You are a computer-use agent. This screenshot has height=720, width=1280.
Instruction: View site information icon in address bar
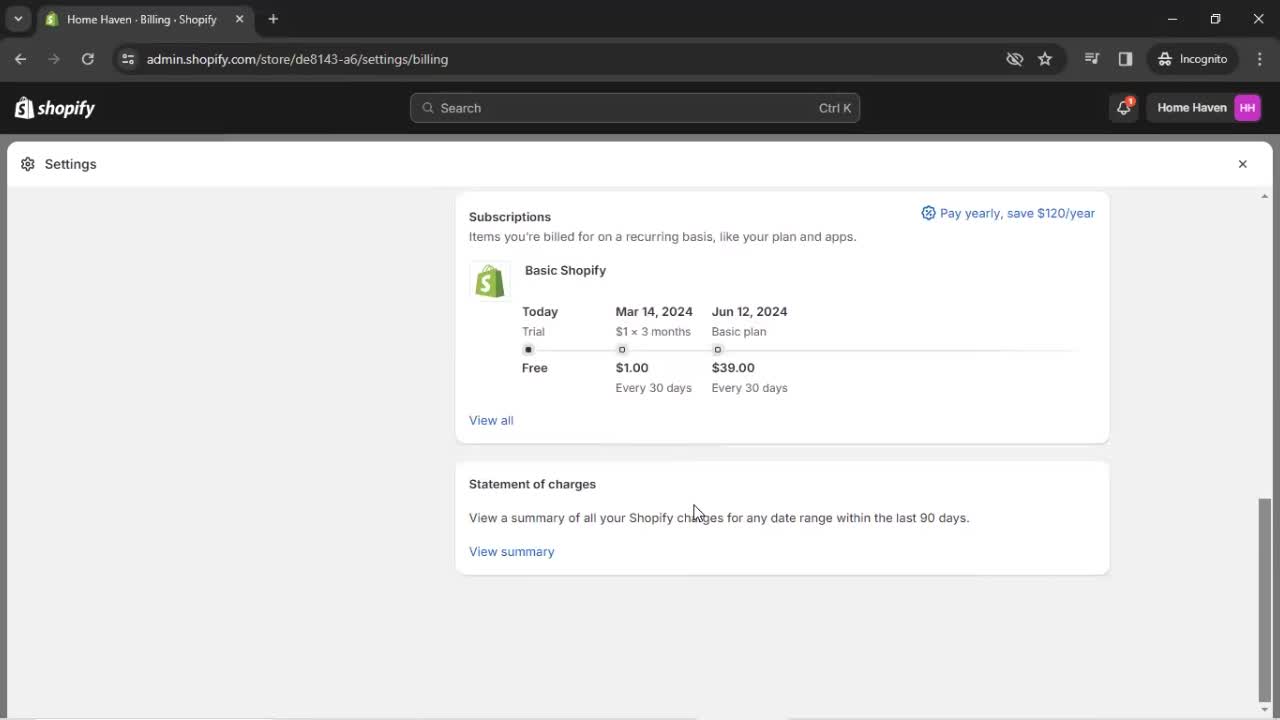coord(127,59)
